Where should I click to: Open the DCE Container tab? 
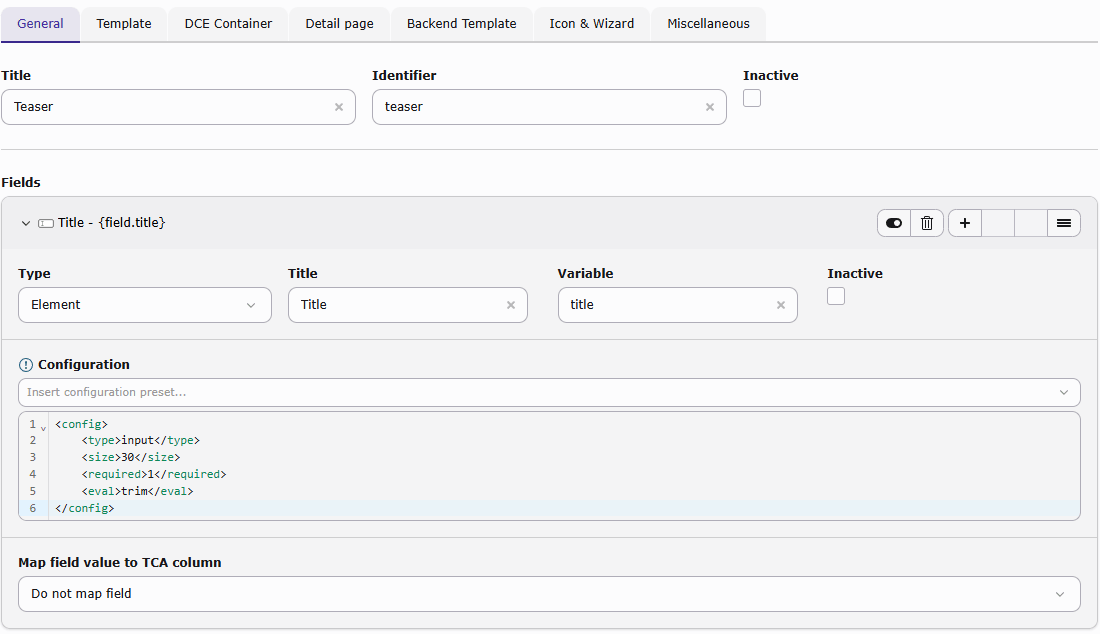point(228,23)
